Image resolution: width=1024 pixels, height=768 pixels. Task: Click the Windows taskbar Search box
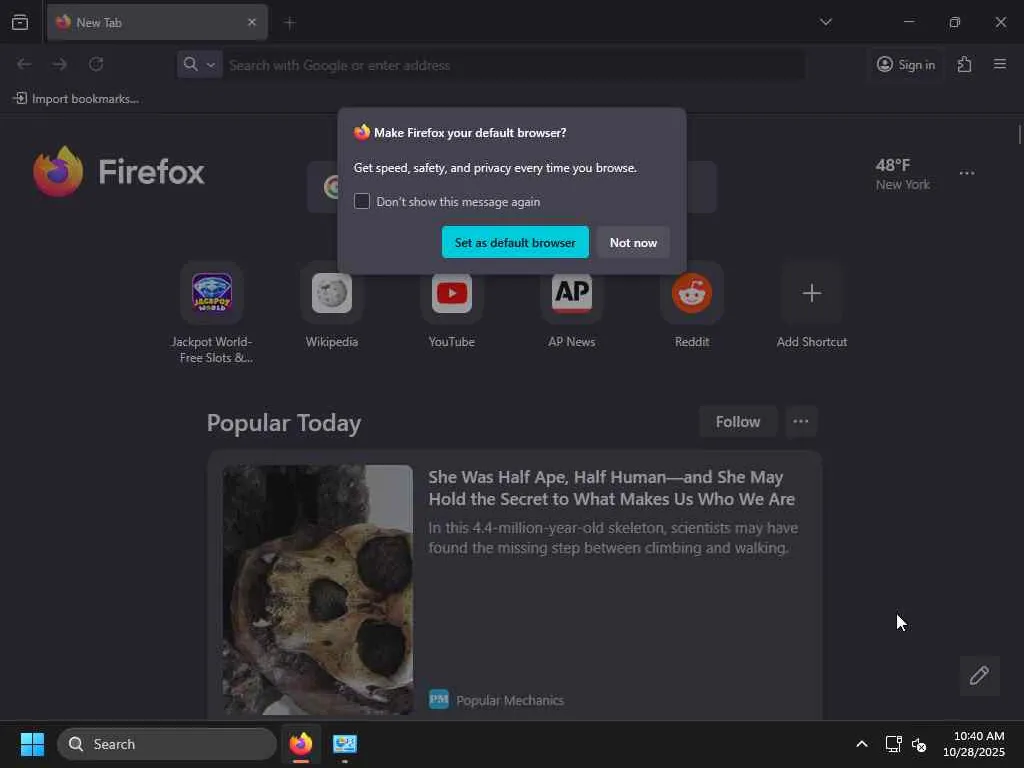tap(167, 744)
